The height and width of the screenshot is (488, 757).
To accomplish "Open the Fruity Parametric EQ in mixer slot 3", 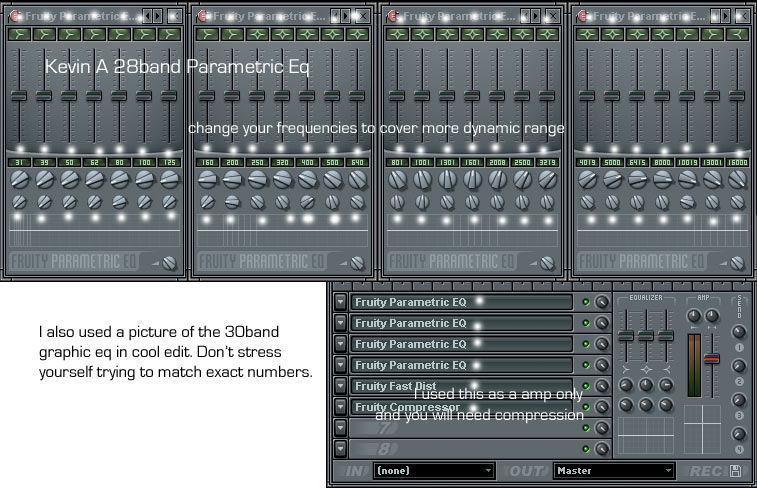I will pyautogui.click(x=461, y=344).
